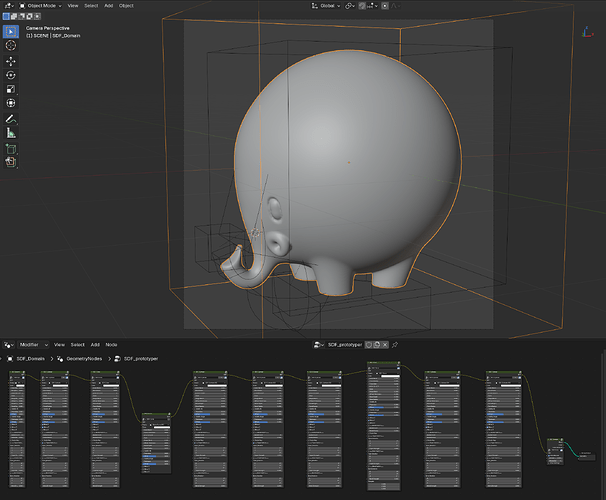This screenshot has width=606, height=500.
Task: Open the node editor View menu
Action: pos(59,345)
